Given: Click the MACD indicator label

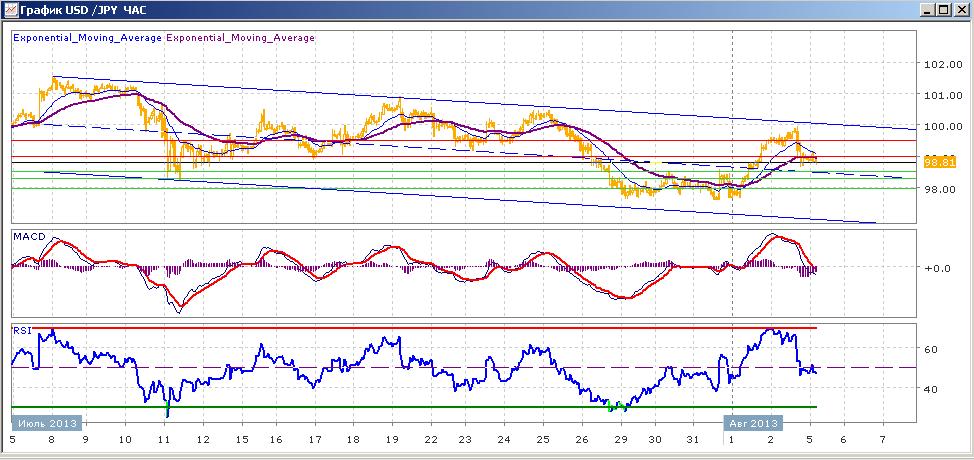Looking at the screenshot, I should tap(27, 237).
